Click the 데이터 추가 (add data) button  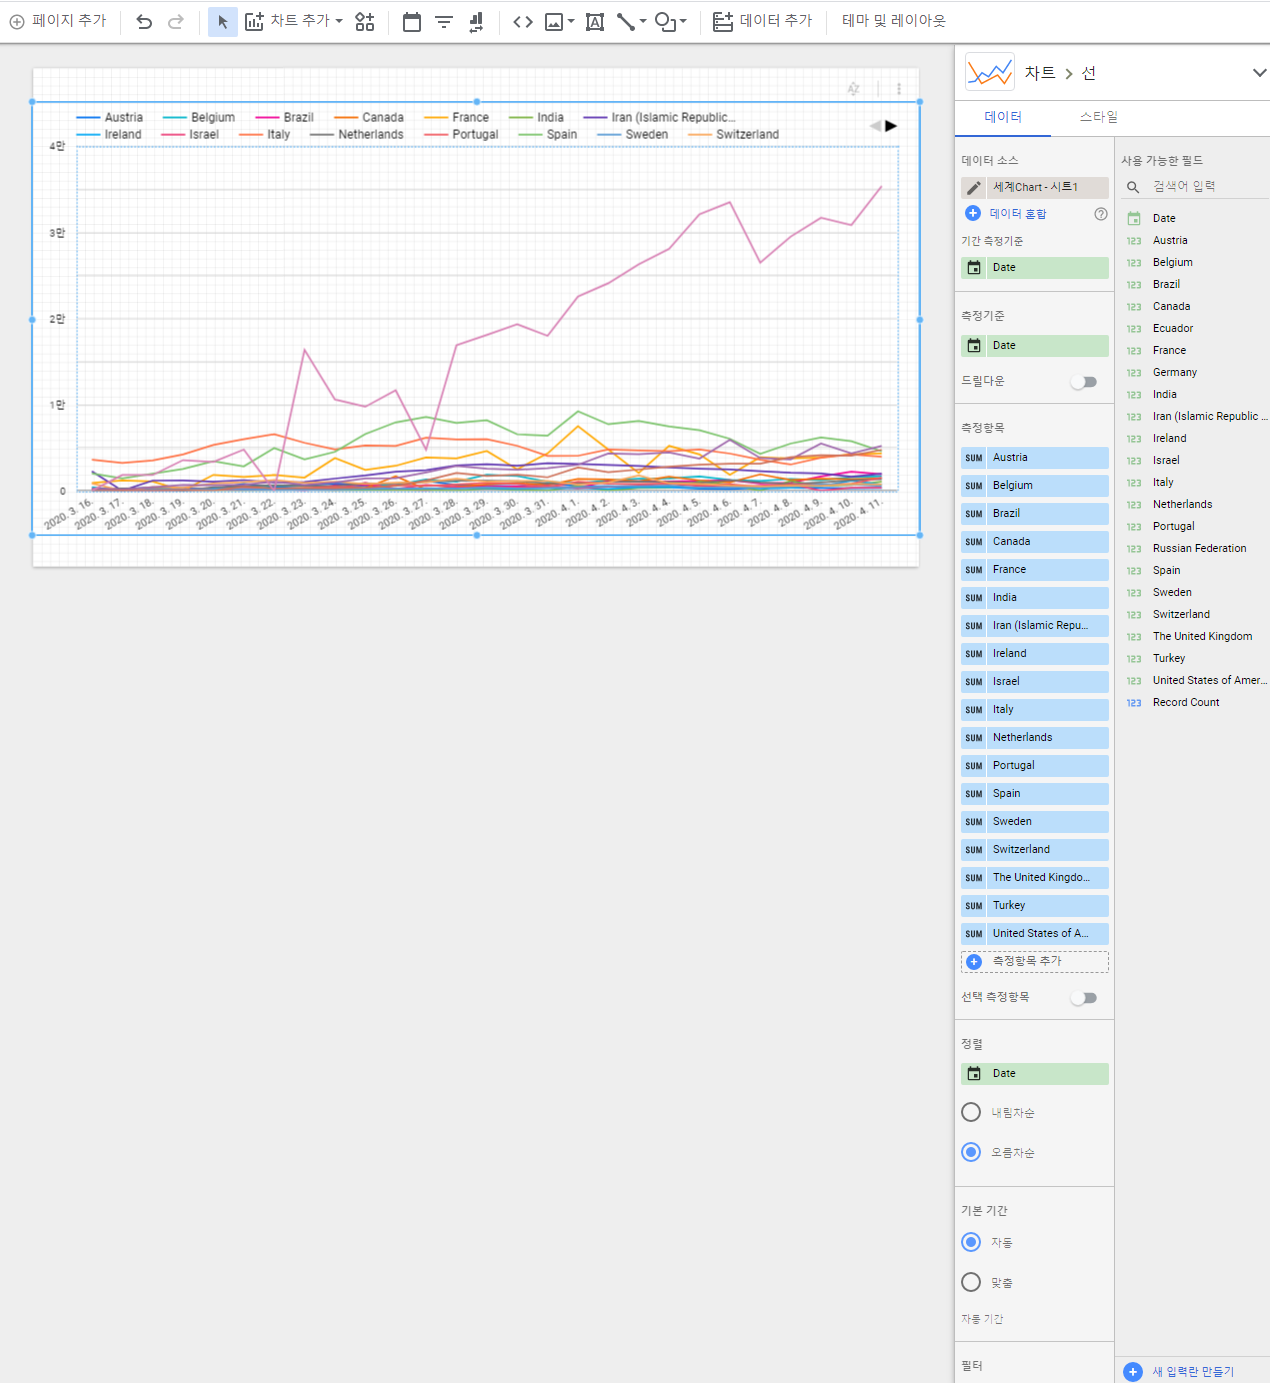(762, 21)
